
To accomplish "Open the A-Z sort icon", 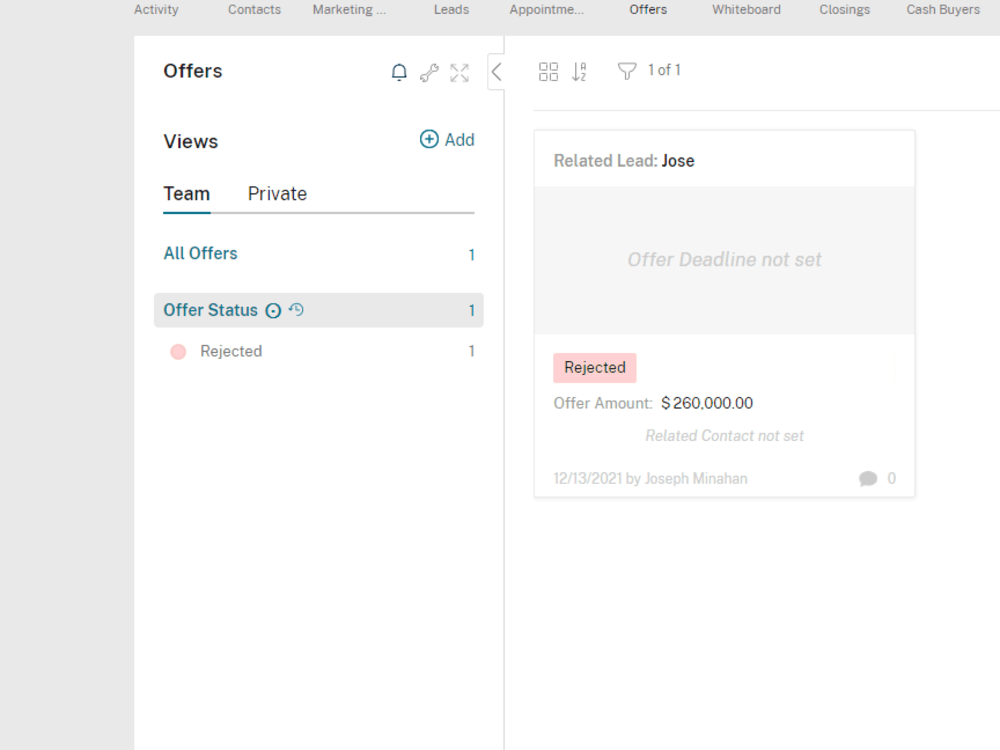I will [x=579, y=71].
